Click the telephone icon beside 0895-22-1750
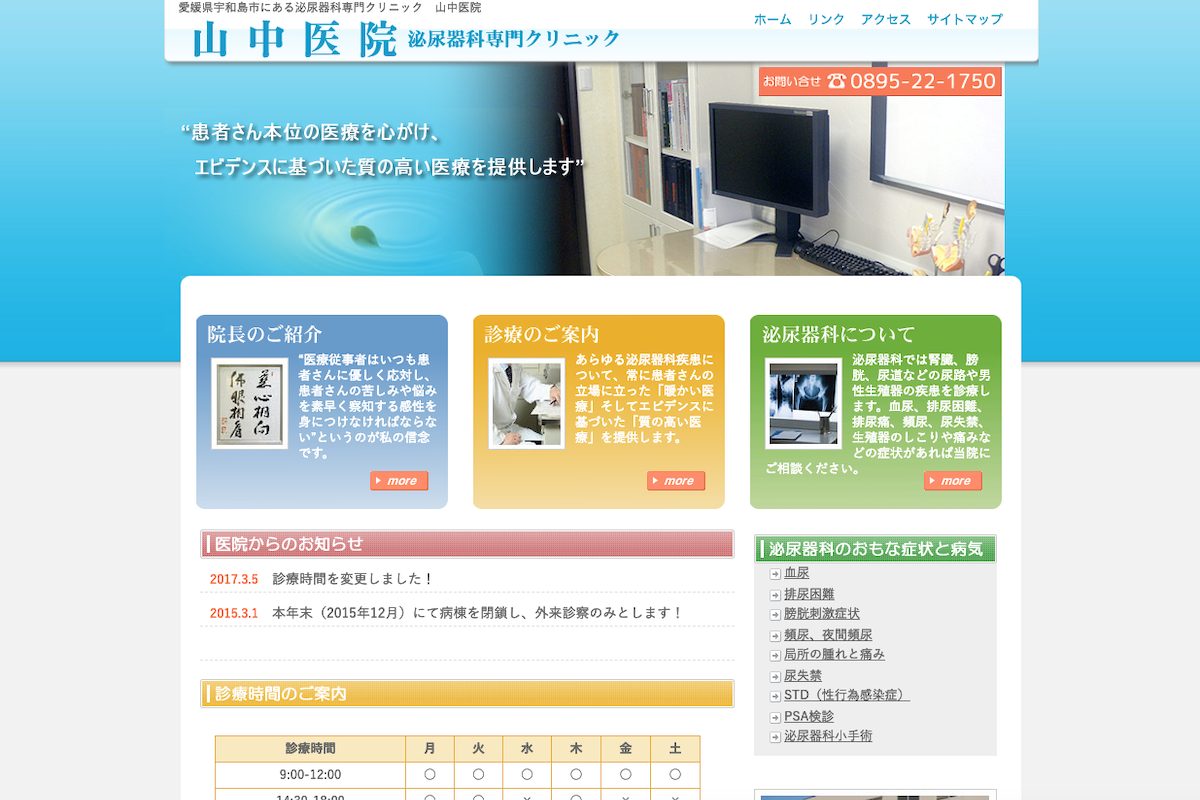The image size is (1200, 800). [838, 80]
